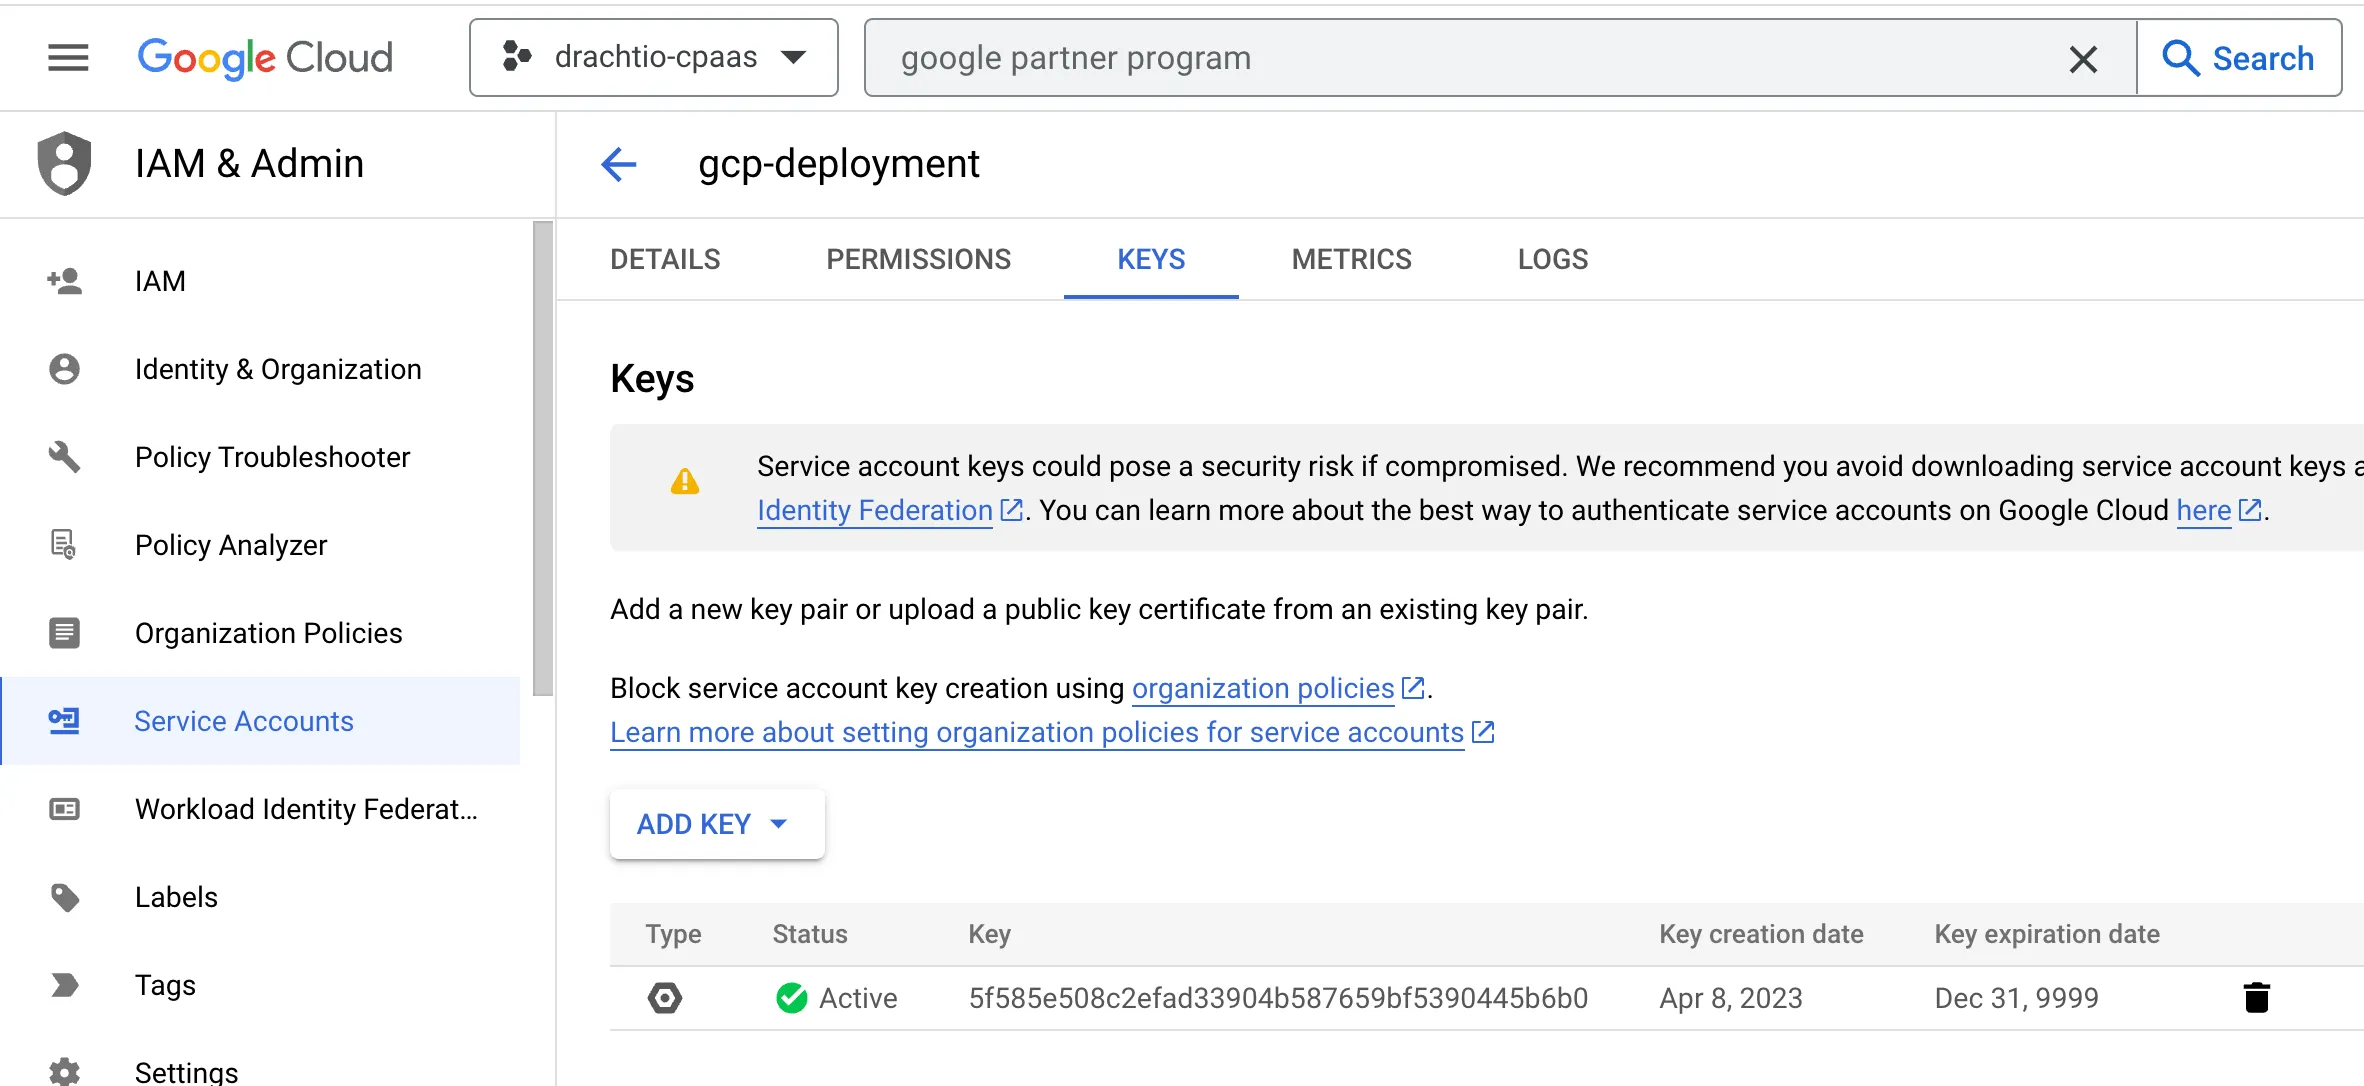The height and width of the screenshot is (1086, 2364).
Task: Follow the Identity Federation link
Action: [x=875, y=510]
